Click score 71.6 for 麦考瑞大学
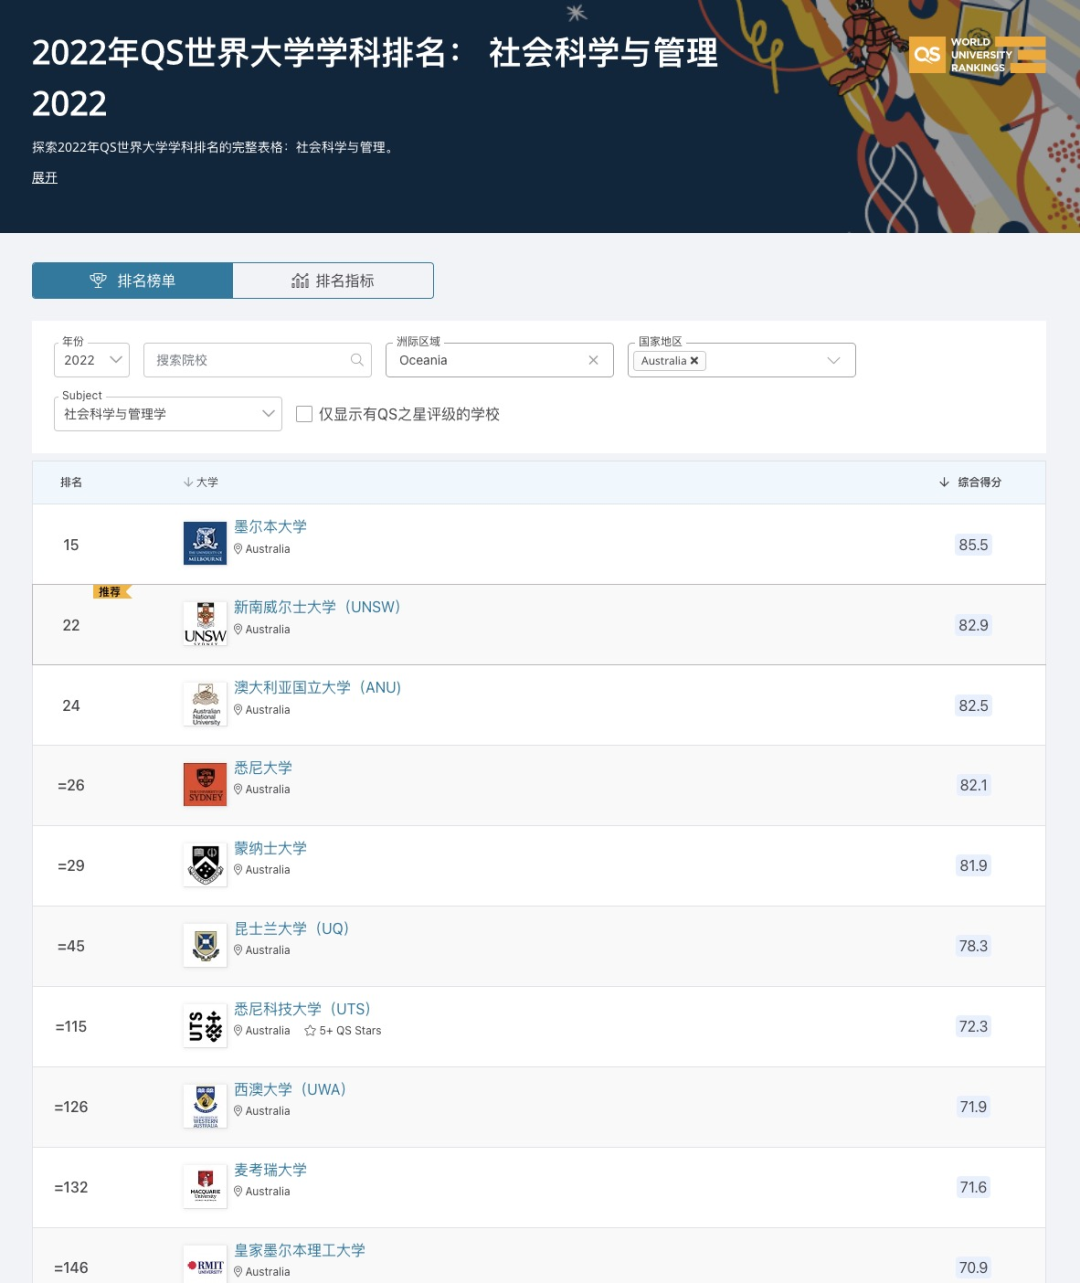The image size is (1080, 1283). [973, 1187]
